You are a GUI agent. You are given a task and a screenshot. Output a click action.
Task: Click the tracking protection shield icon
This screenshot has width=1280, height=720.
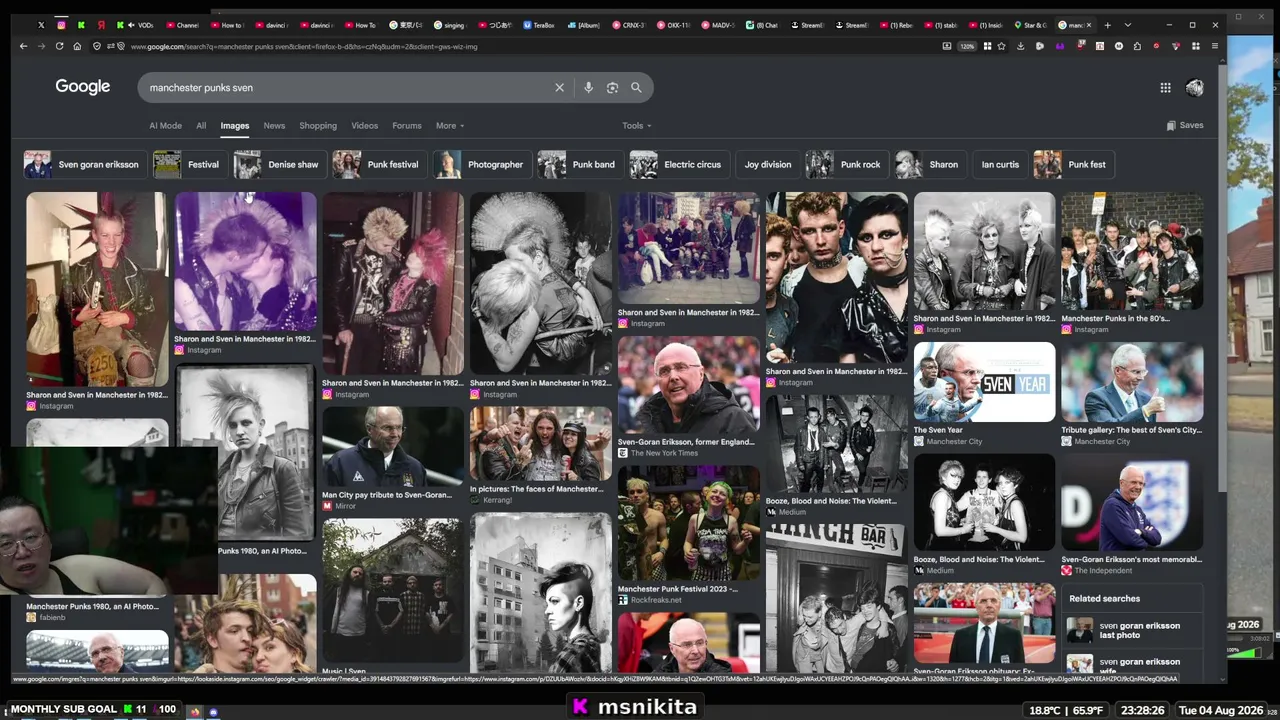coord(96,46)
